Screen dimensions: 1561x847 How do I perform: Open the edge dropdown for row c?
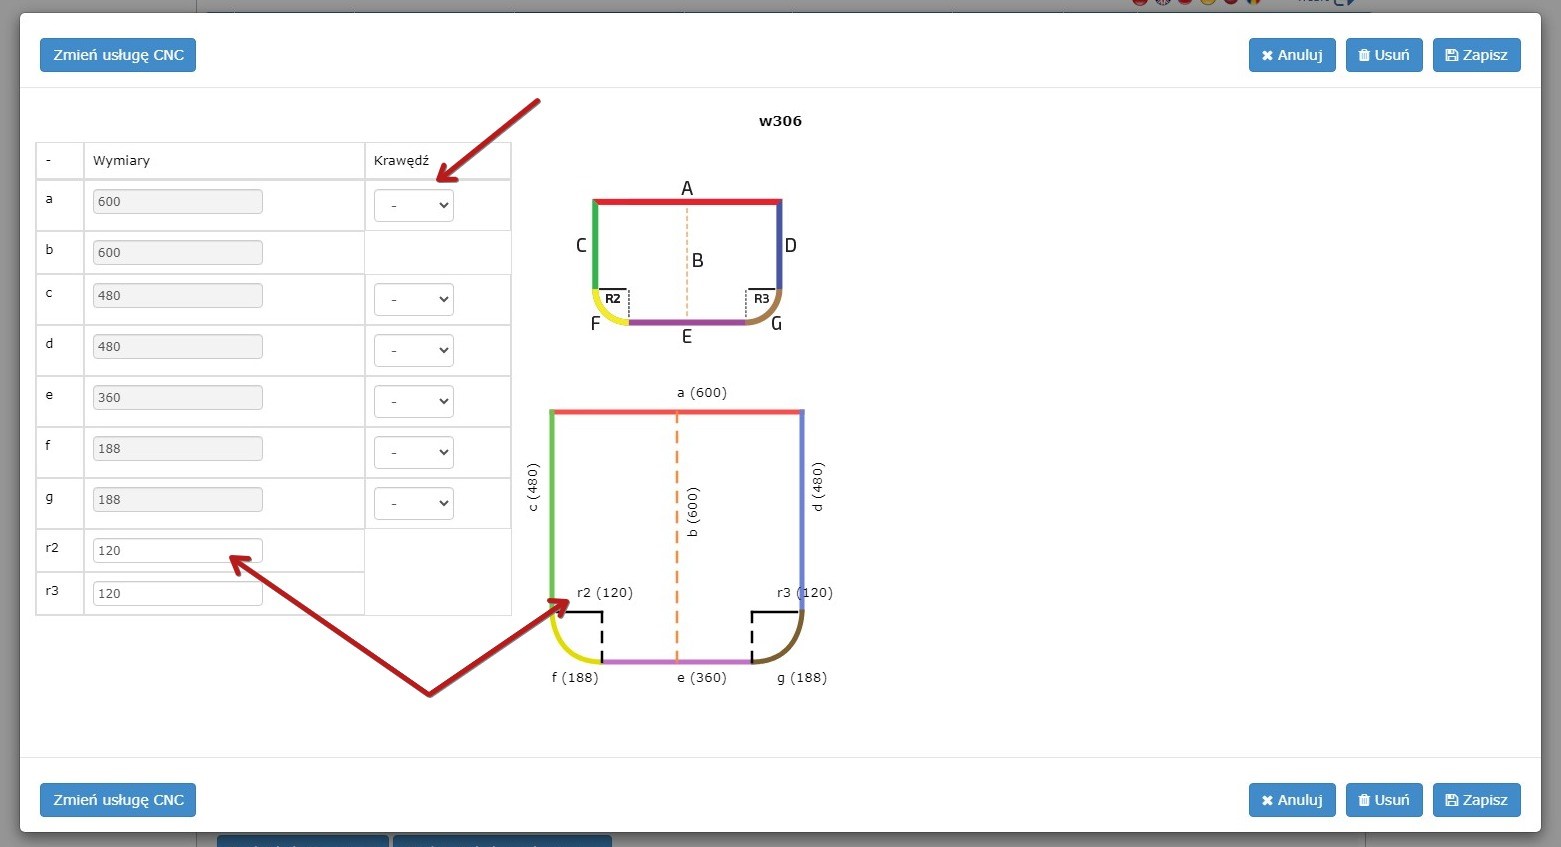tap(413, 299)
